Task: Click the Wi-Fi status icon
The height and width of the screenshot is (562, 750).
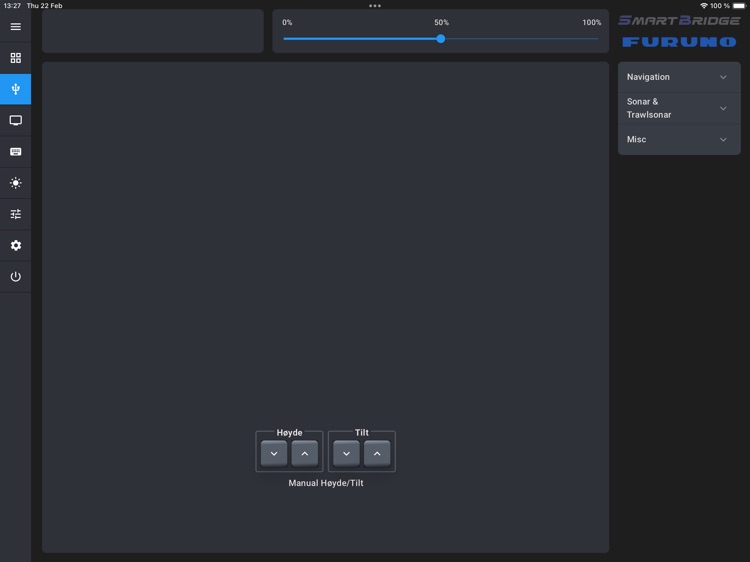Action: [x=704, y=6]
